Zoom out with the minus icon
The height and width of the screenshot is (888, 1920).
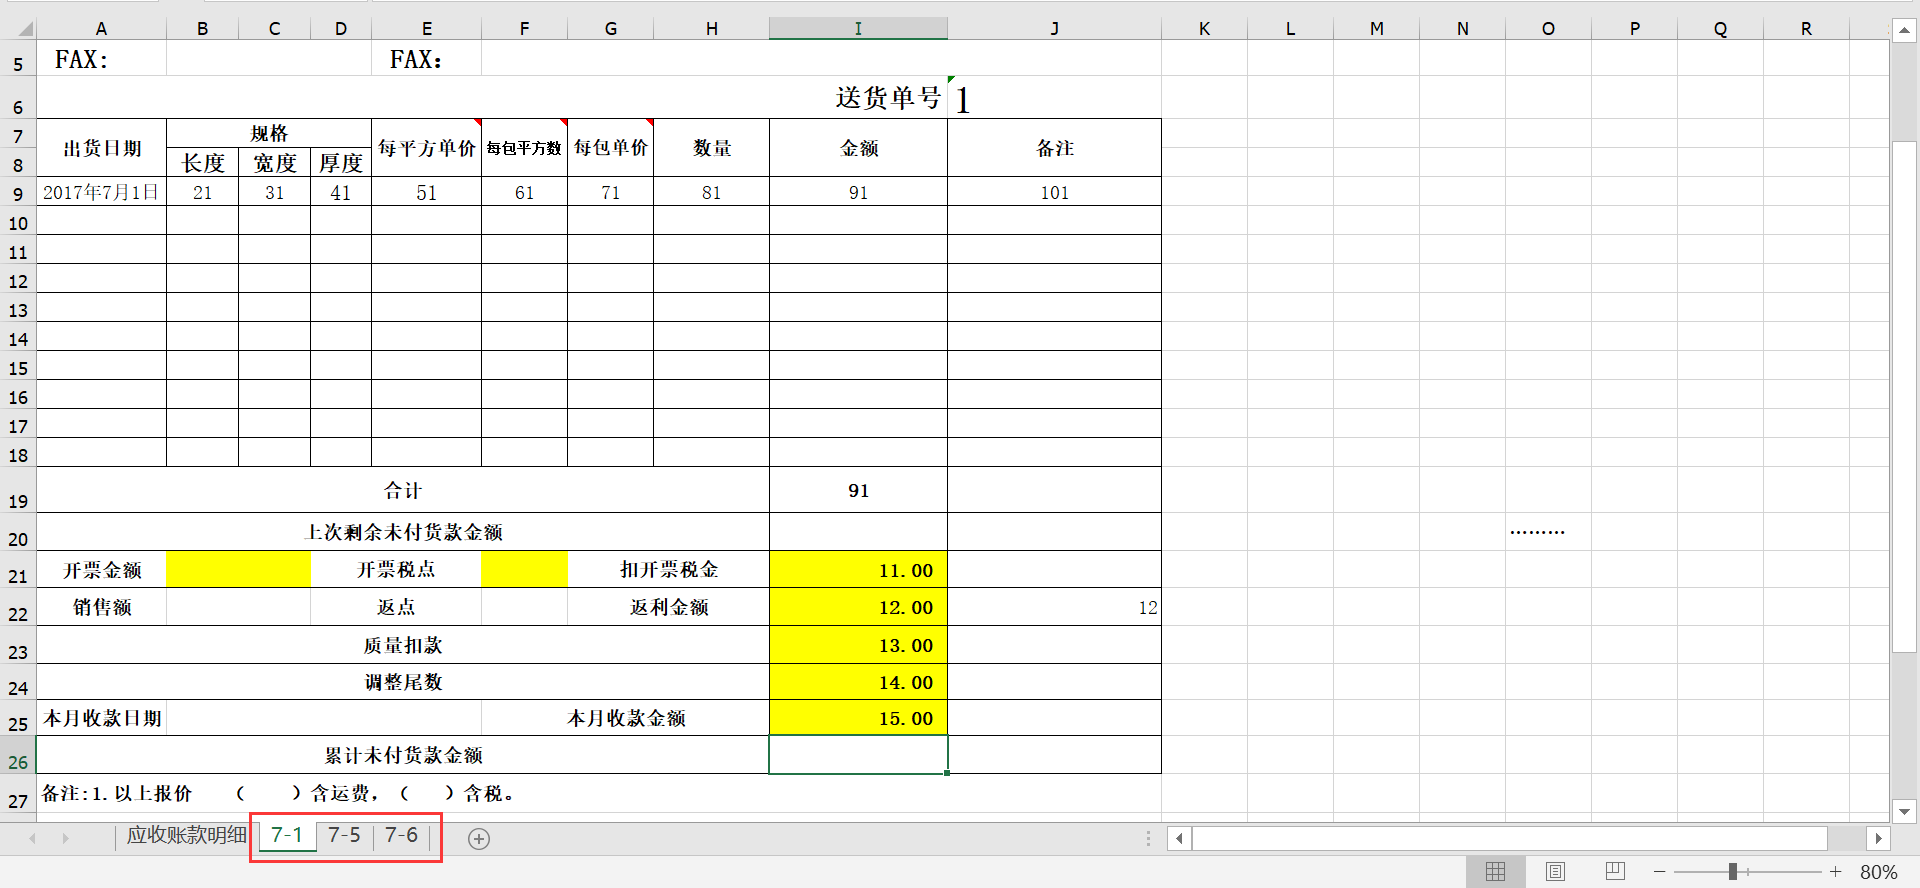(1660, 872)
